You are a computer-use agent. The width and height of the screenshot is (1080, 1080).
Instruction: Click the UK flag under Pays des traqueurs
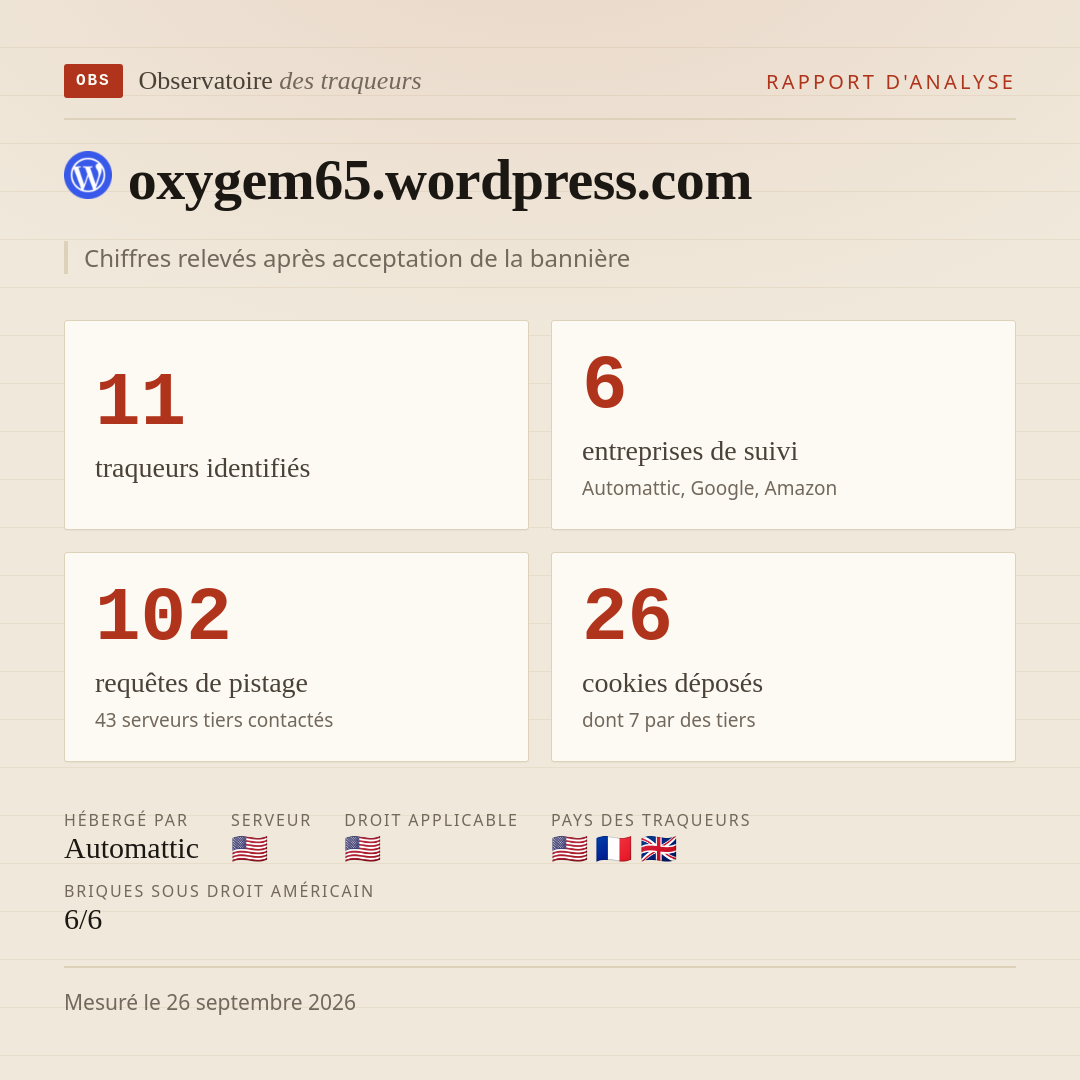[x=658, y=849]
